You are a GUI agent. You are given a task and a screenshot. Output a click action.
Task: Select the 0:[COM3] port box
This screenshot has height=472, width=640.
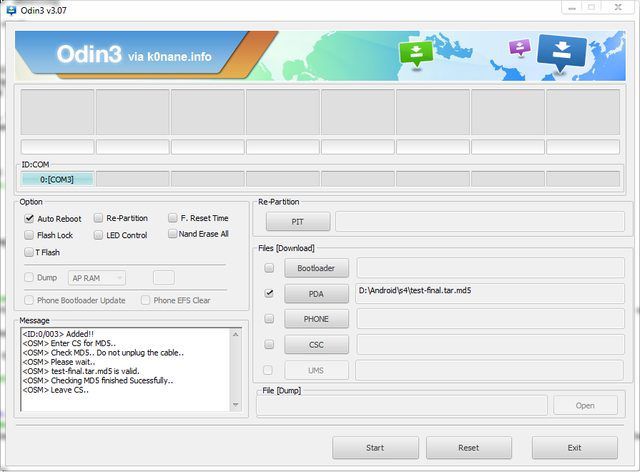pyautogui.click(x=57, y=179)
